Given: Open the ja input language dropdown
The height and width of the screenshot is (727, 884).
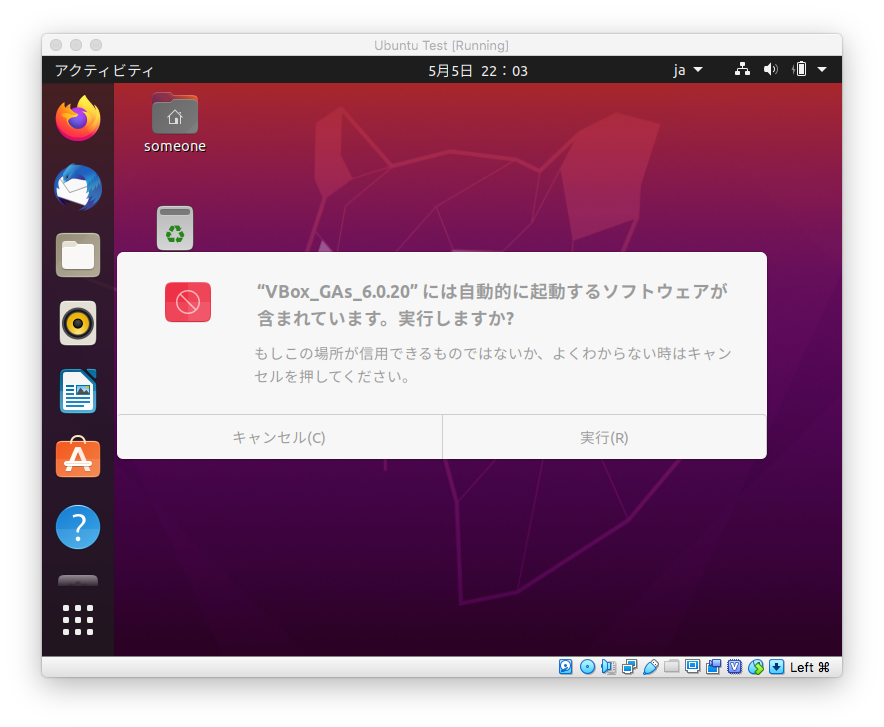Looking at the screenshot, I should (x=686, y=70).
